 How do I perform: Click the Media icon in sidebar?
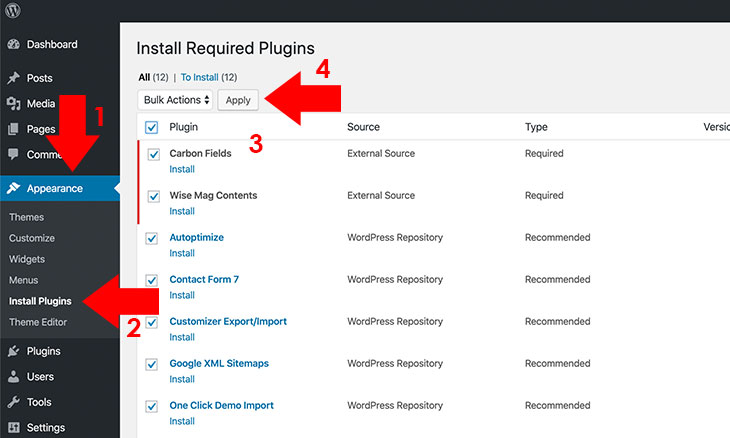[14, 103]
